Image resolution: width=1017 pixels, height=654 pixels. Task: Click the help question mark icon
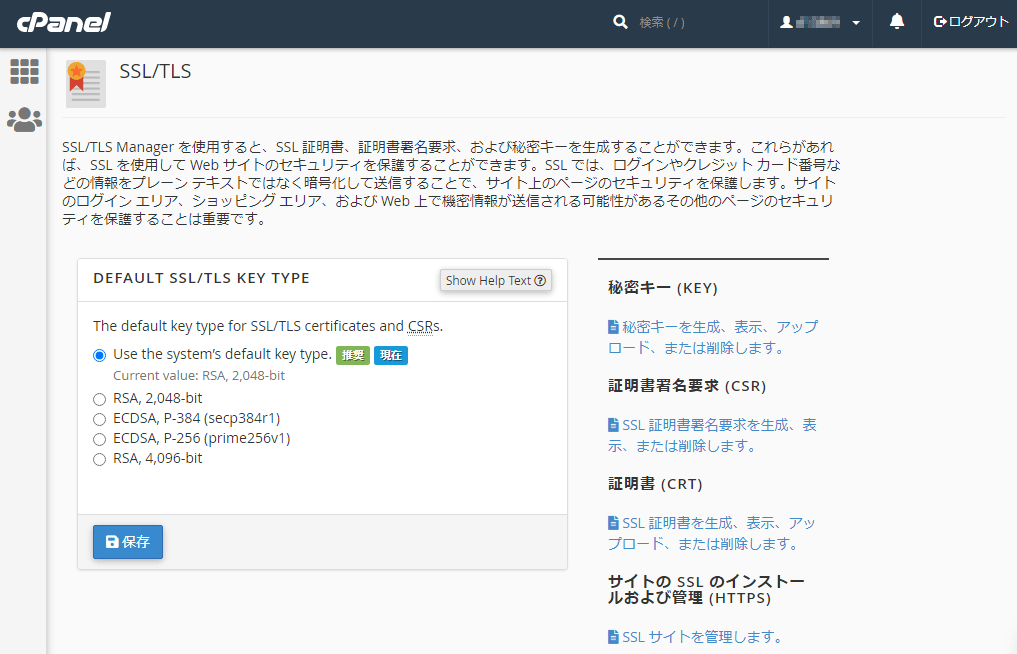tap(540, 280)
